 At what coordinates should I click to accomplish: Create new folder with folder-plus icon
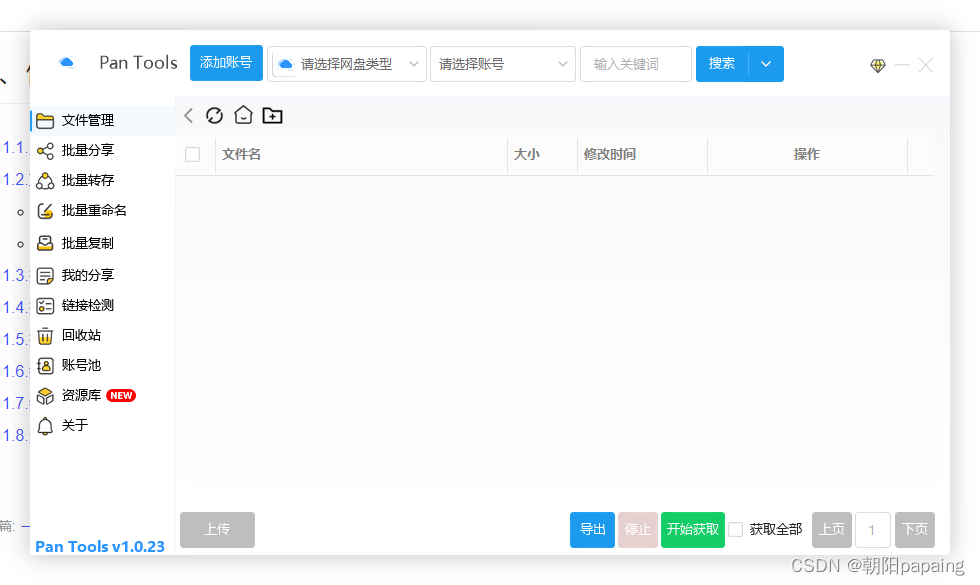[x=272, y=116]
